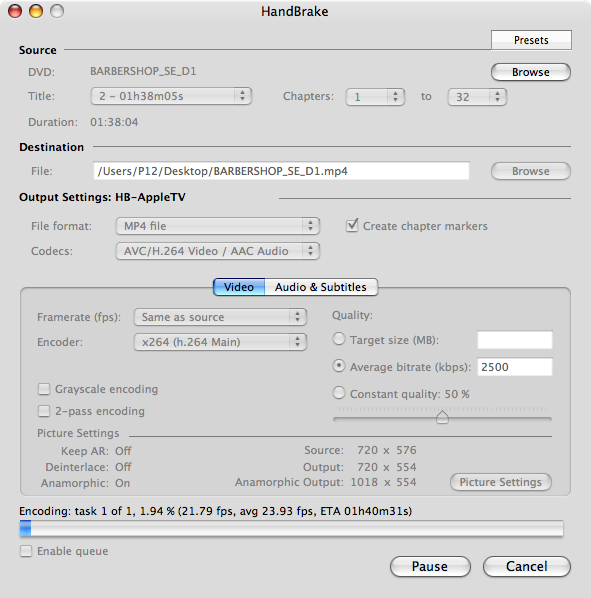Click the Output 720 x 554 value
This screenshot has height=598, width=591.
pyautogui.click(x=387, y=467)
